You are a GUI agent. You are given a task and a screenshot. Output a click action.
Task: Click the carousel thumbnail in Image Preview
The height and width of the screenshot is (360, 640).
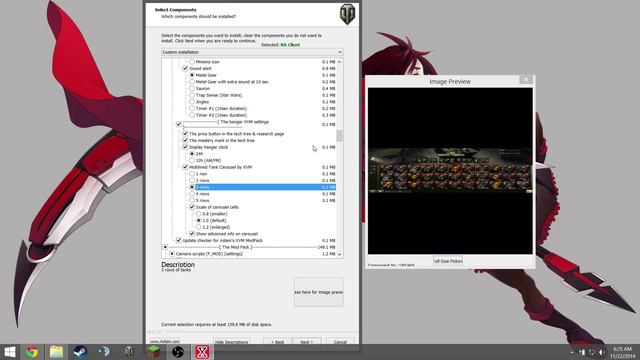click(x=450, y=170)
